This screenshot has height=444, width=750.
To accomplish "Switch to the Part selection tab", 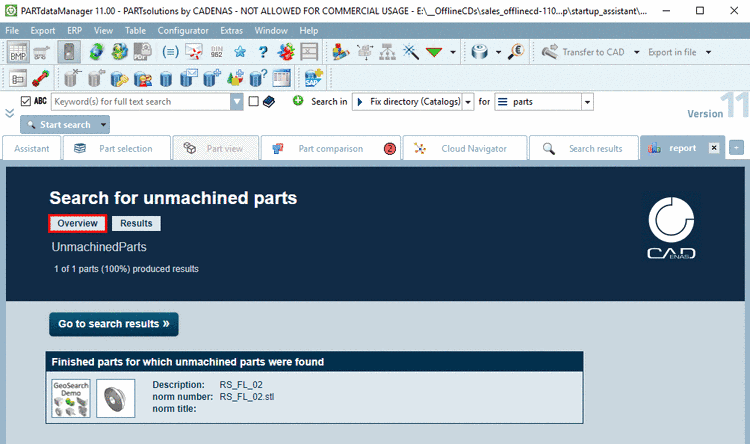I will [117, 148].
